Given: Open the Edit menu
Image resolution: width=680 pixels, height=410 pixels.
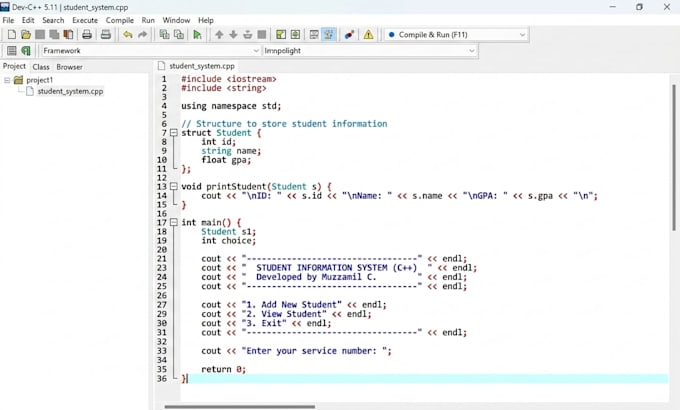Looking at the screenshot, I should (x=28, y=20).
